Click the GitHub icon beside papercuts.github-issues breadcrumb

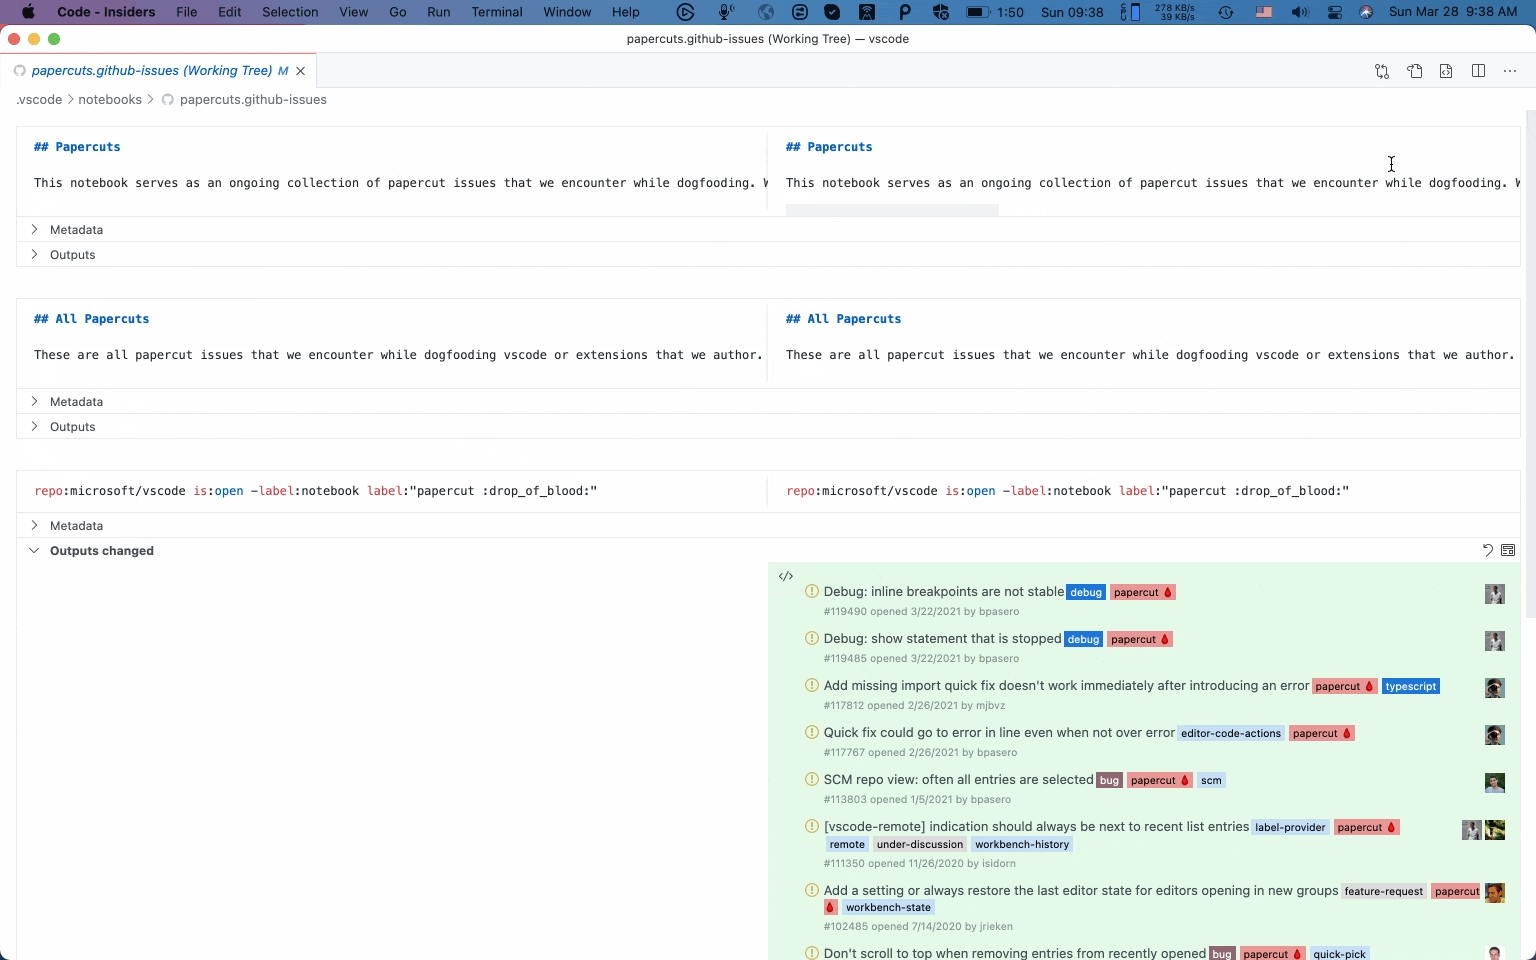pos(168,100)
